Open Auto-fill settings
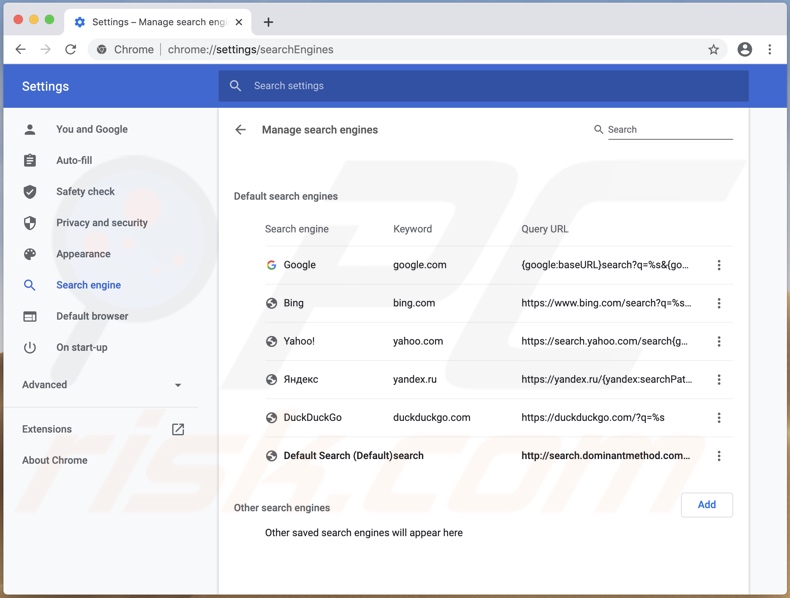 tap(74, 161)
